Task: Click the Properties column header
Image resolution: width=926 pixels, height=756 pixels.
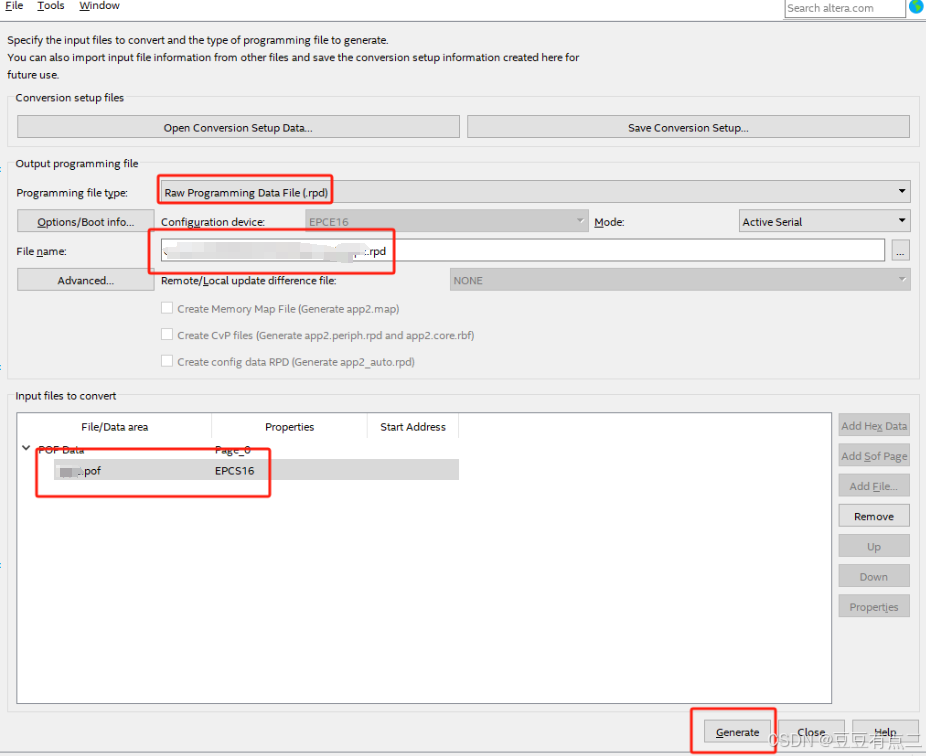Action: point(289,426)
